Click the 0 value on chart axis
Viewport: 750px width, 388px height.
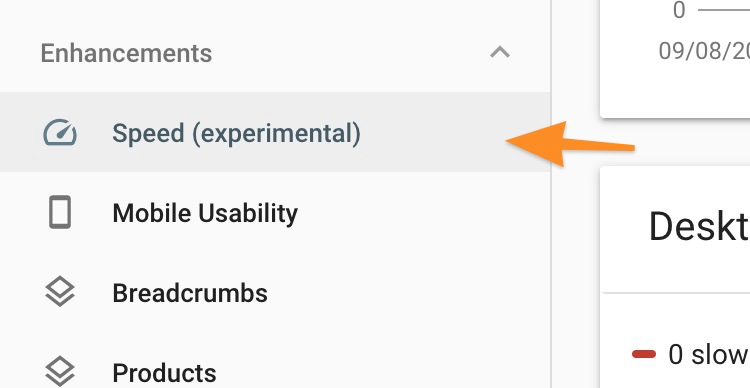pos(679,10)
